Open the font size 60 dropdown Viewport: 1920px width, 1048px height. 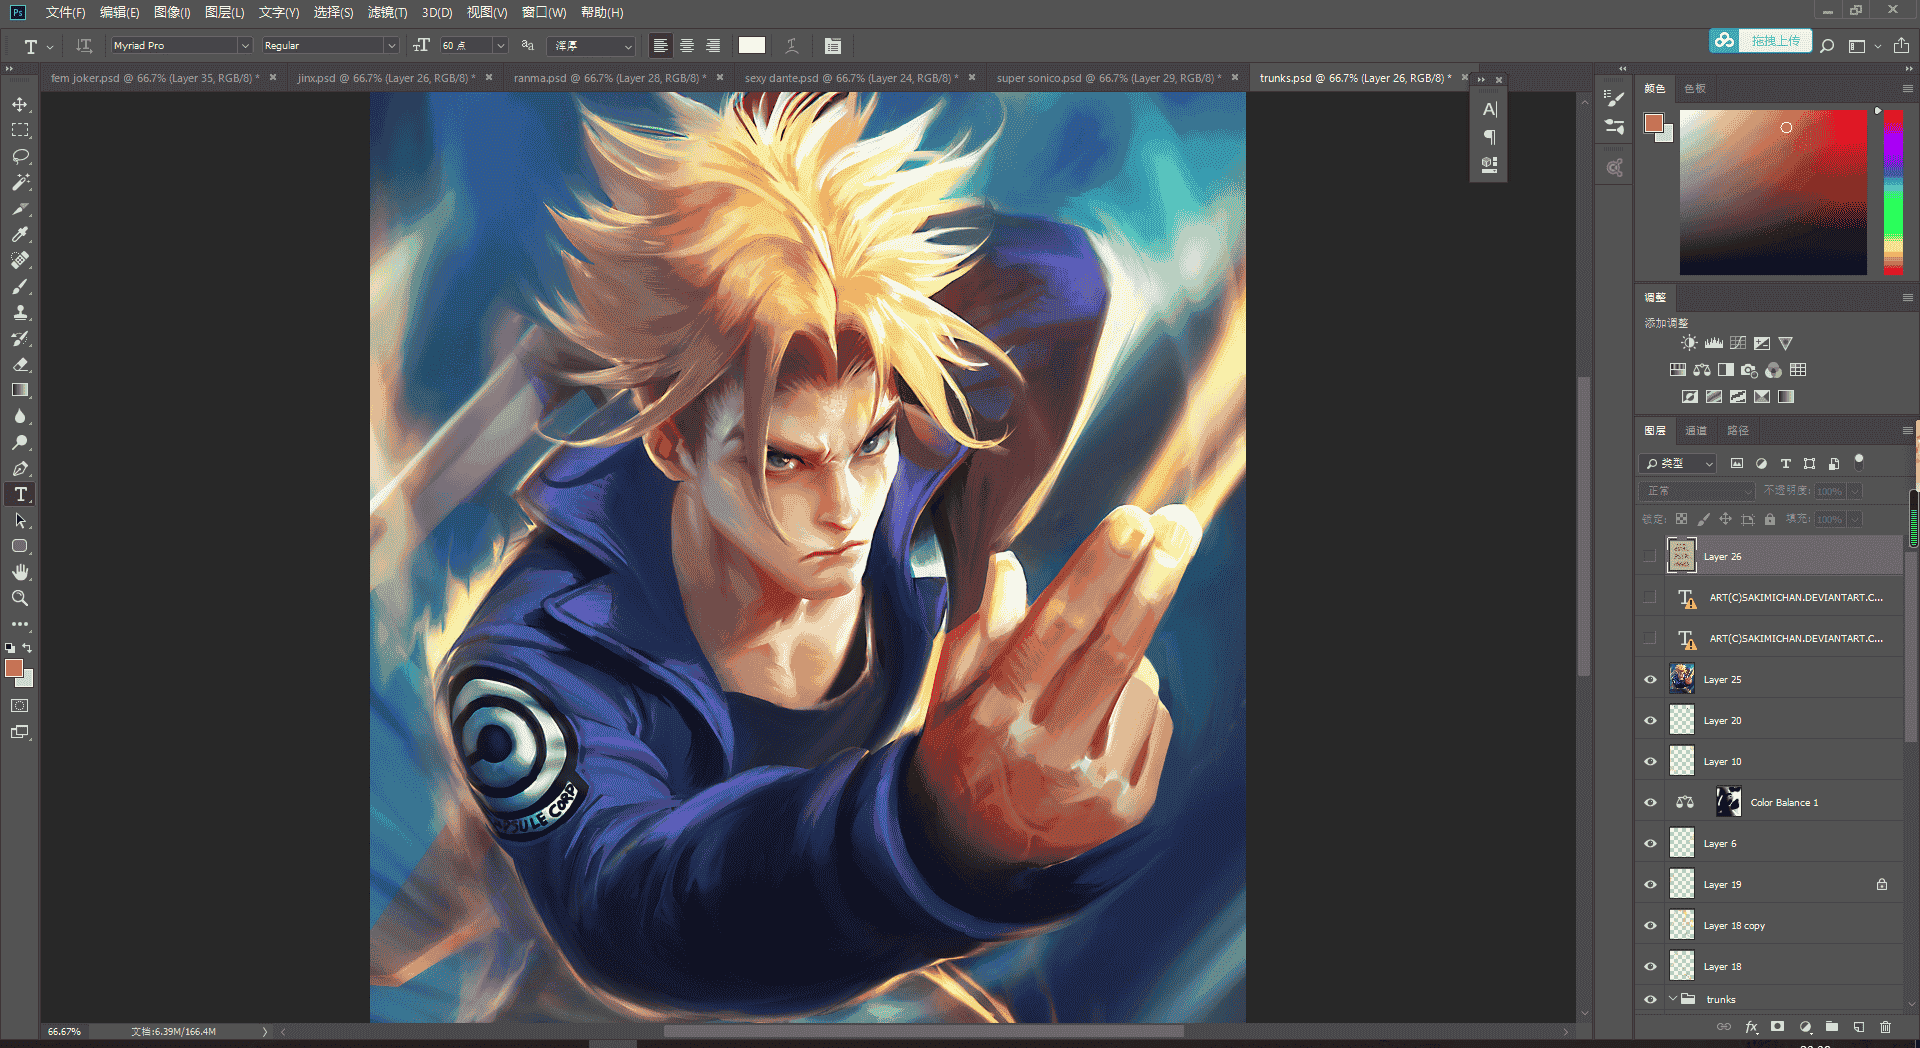[x=501, y=46]
